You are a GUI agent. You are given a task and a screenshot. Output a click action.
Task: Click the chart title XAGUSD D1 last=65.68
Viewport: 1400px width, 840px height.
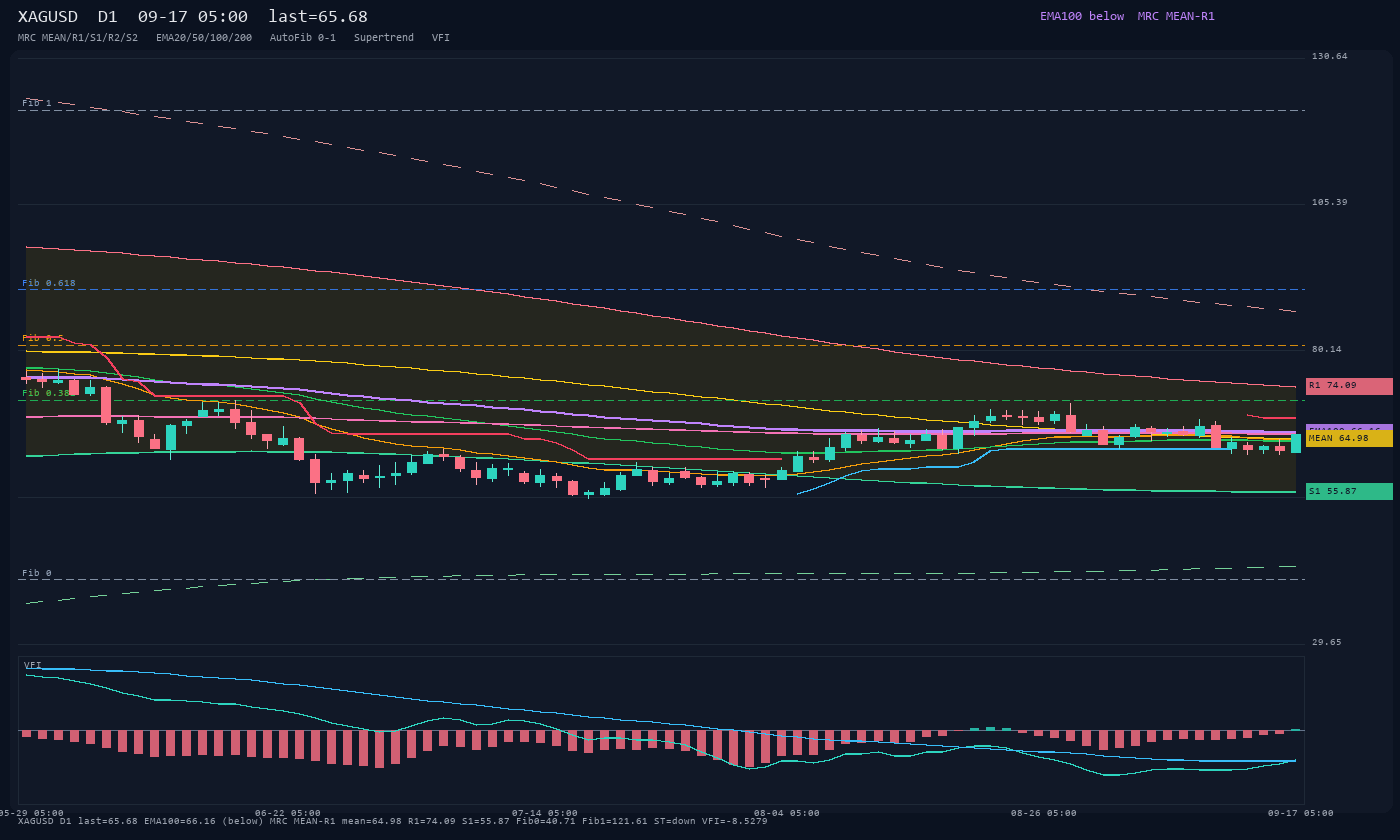pos(193,17)
